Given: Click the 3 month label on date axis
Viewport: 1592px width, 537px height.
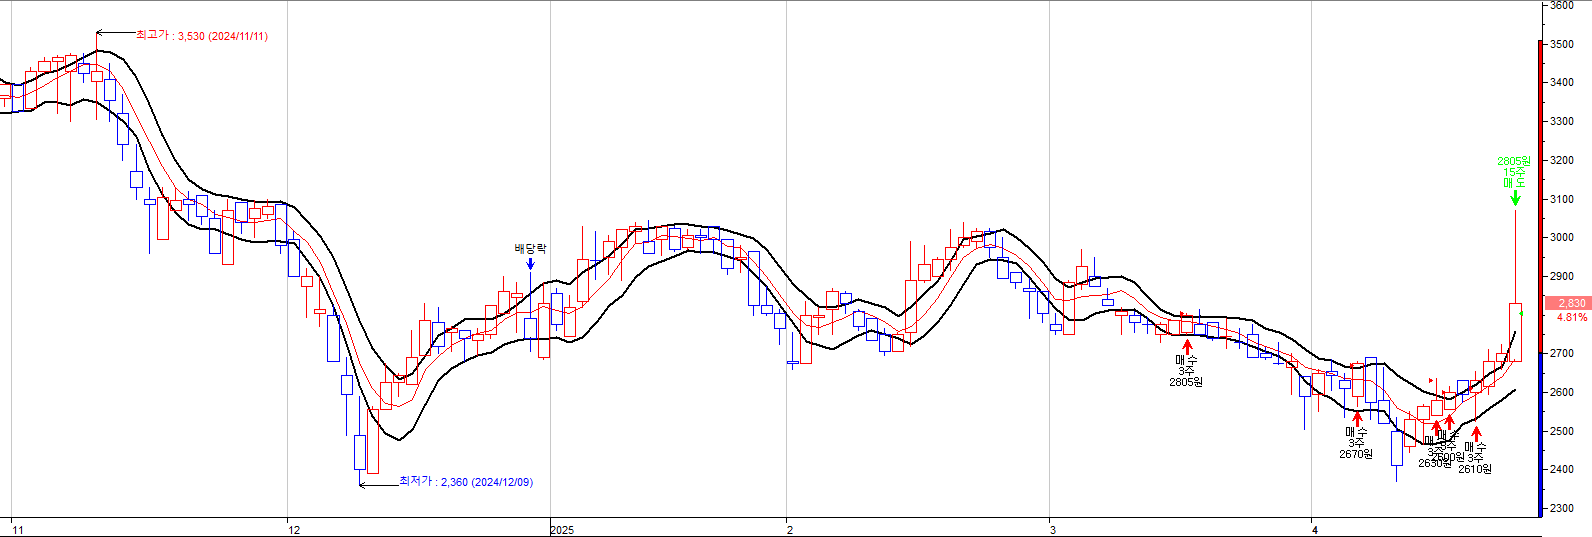Looking at the screenshot, I should pyautogui.click(x=1053, y=530).
